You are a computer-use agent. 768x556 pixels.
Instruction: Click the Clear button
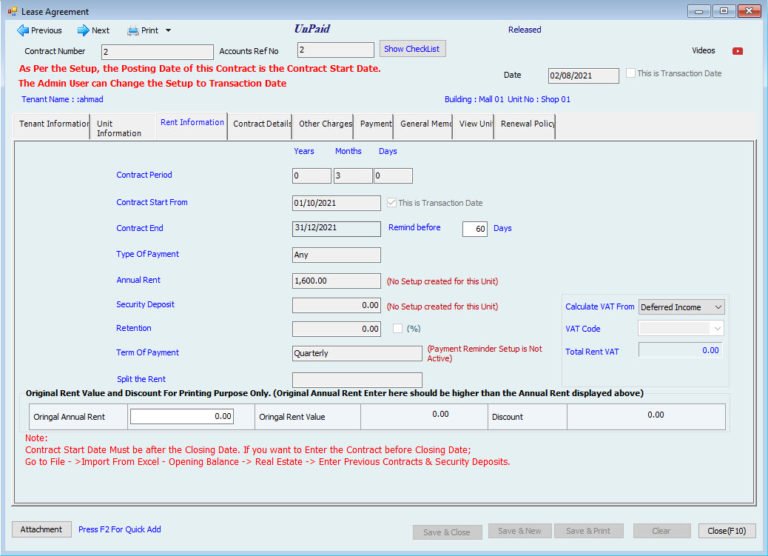click(661, 531)
